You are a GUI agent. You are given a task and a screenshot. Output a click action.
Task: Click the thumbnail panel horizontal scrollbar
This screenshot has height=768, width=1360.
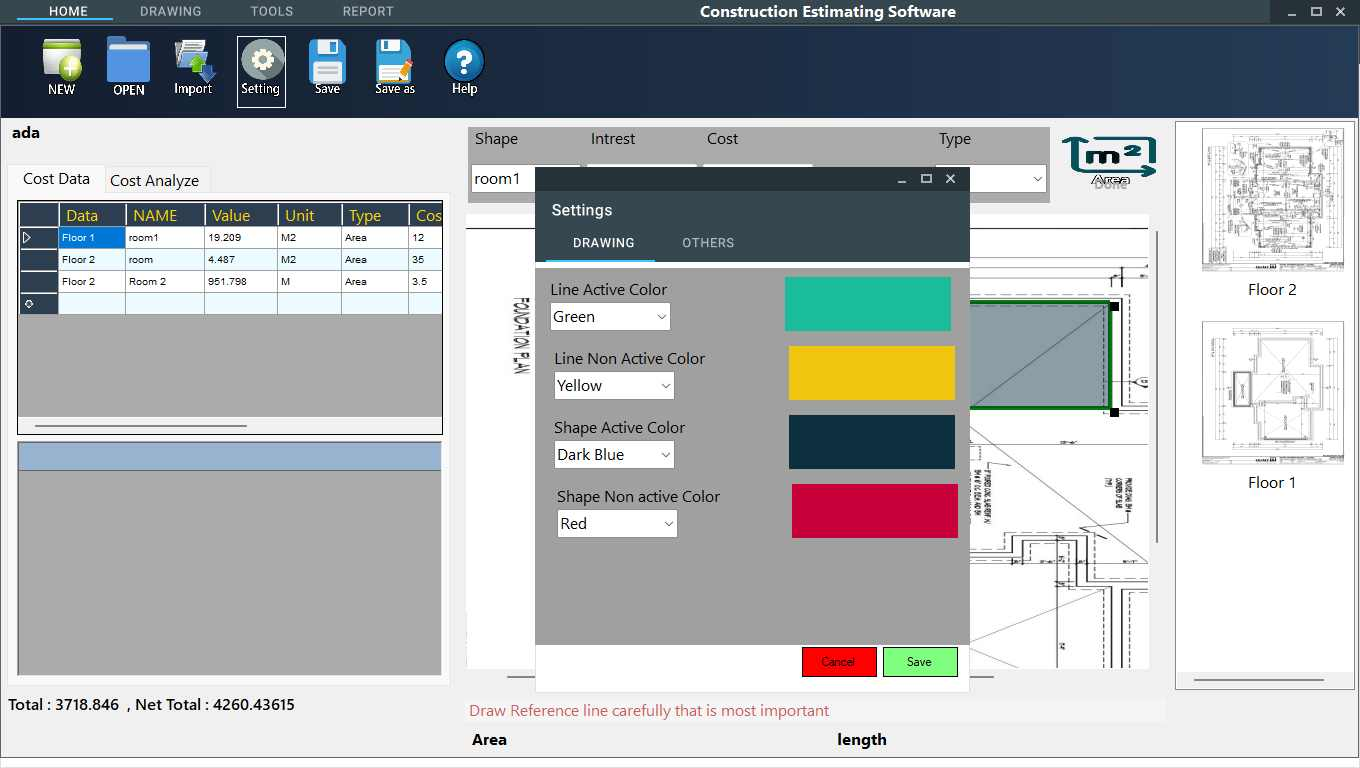click(1259, 680)
